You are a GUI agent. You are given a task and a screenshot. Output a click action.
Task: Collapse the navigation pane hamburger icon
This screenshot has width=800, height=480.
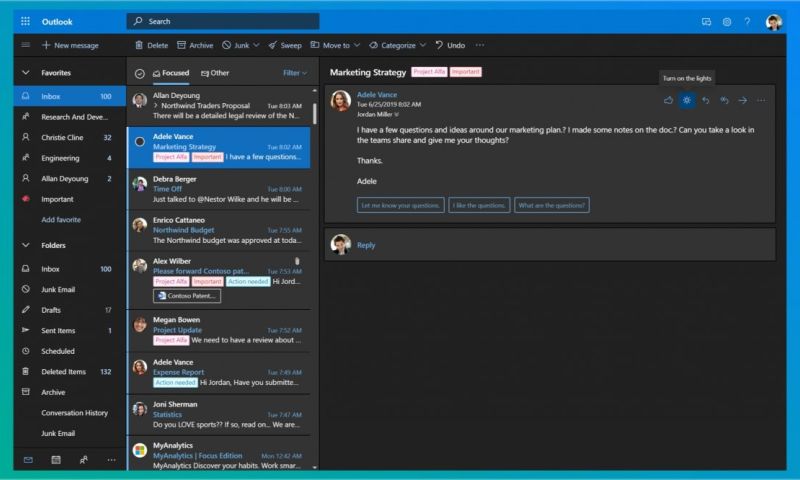(26, 45)
